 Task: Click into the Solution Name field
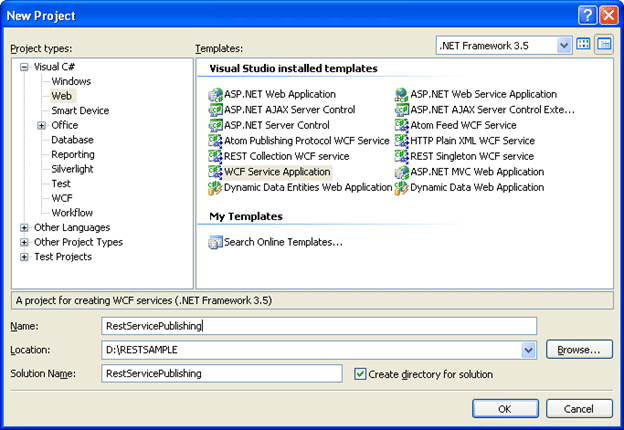222,374
